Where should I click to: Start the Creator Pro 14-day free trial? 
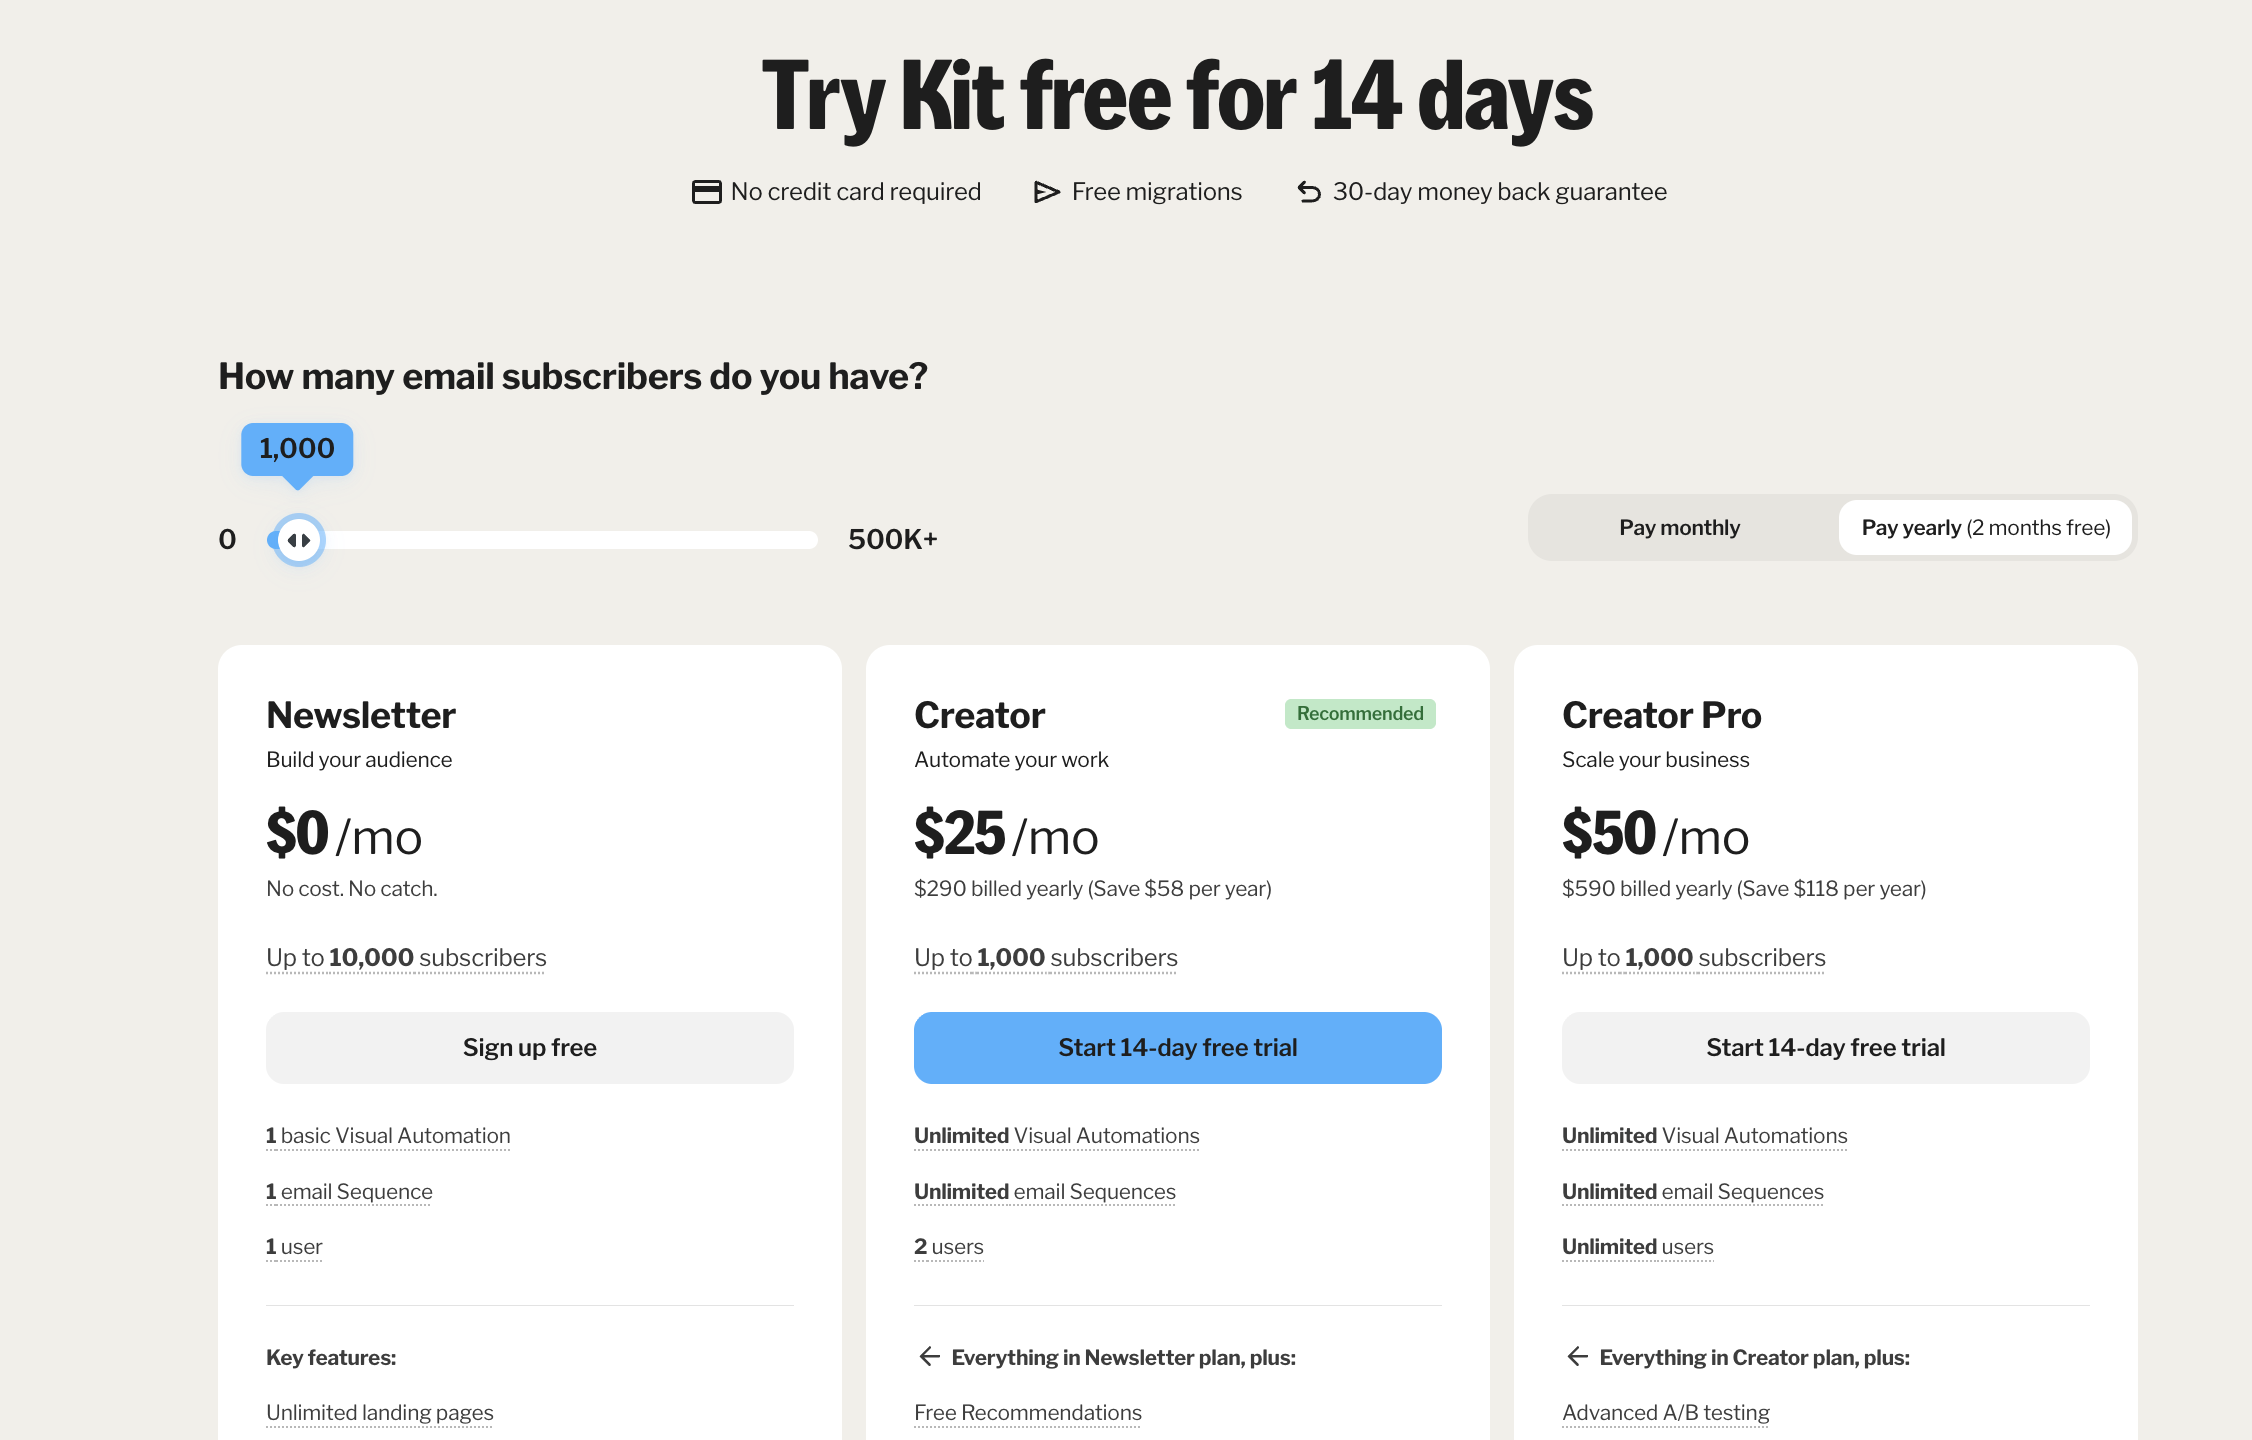click(x=1826, y=1048)
